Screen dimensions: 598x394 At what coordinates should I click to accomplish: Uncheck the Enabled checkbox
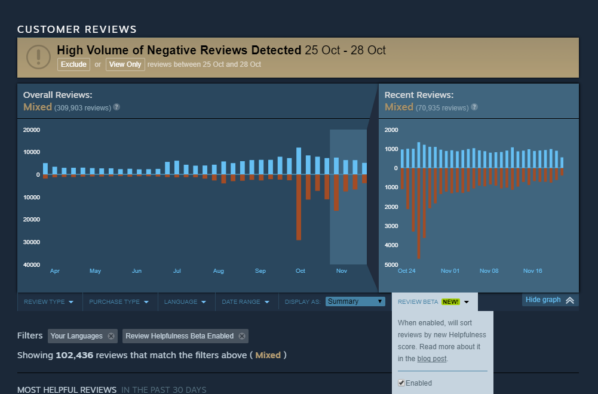(401, 383)
